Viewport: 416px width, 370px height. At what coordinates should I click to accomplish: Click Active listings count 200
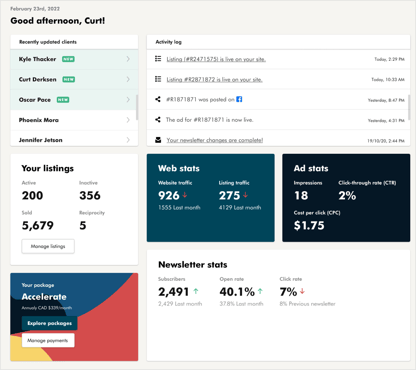[x=32, y=195]
